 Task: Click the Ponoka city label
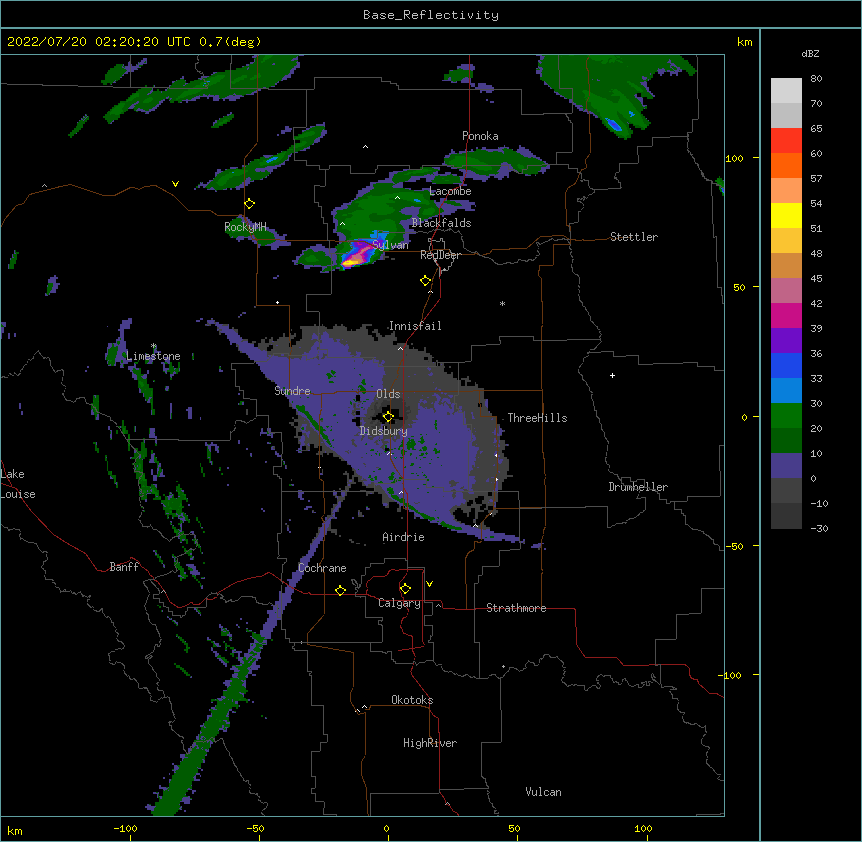(x=480, y=136)
